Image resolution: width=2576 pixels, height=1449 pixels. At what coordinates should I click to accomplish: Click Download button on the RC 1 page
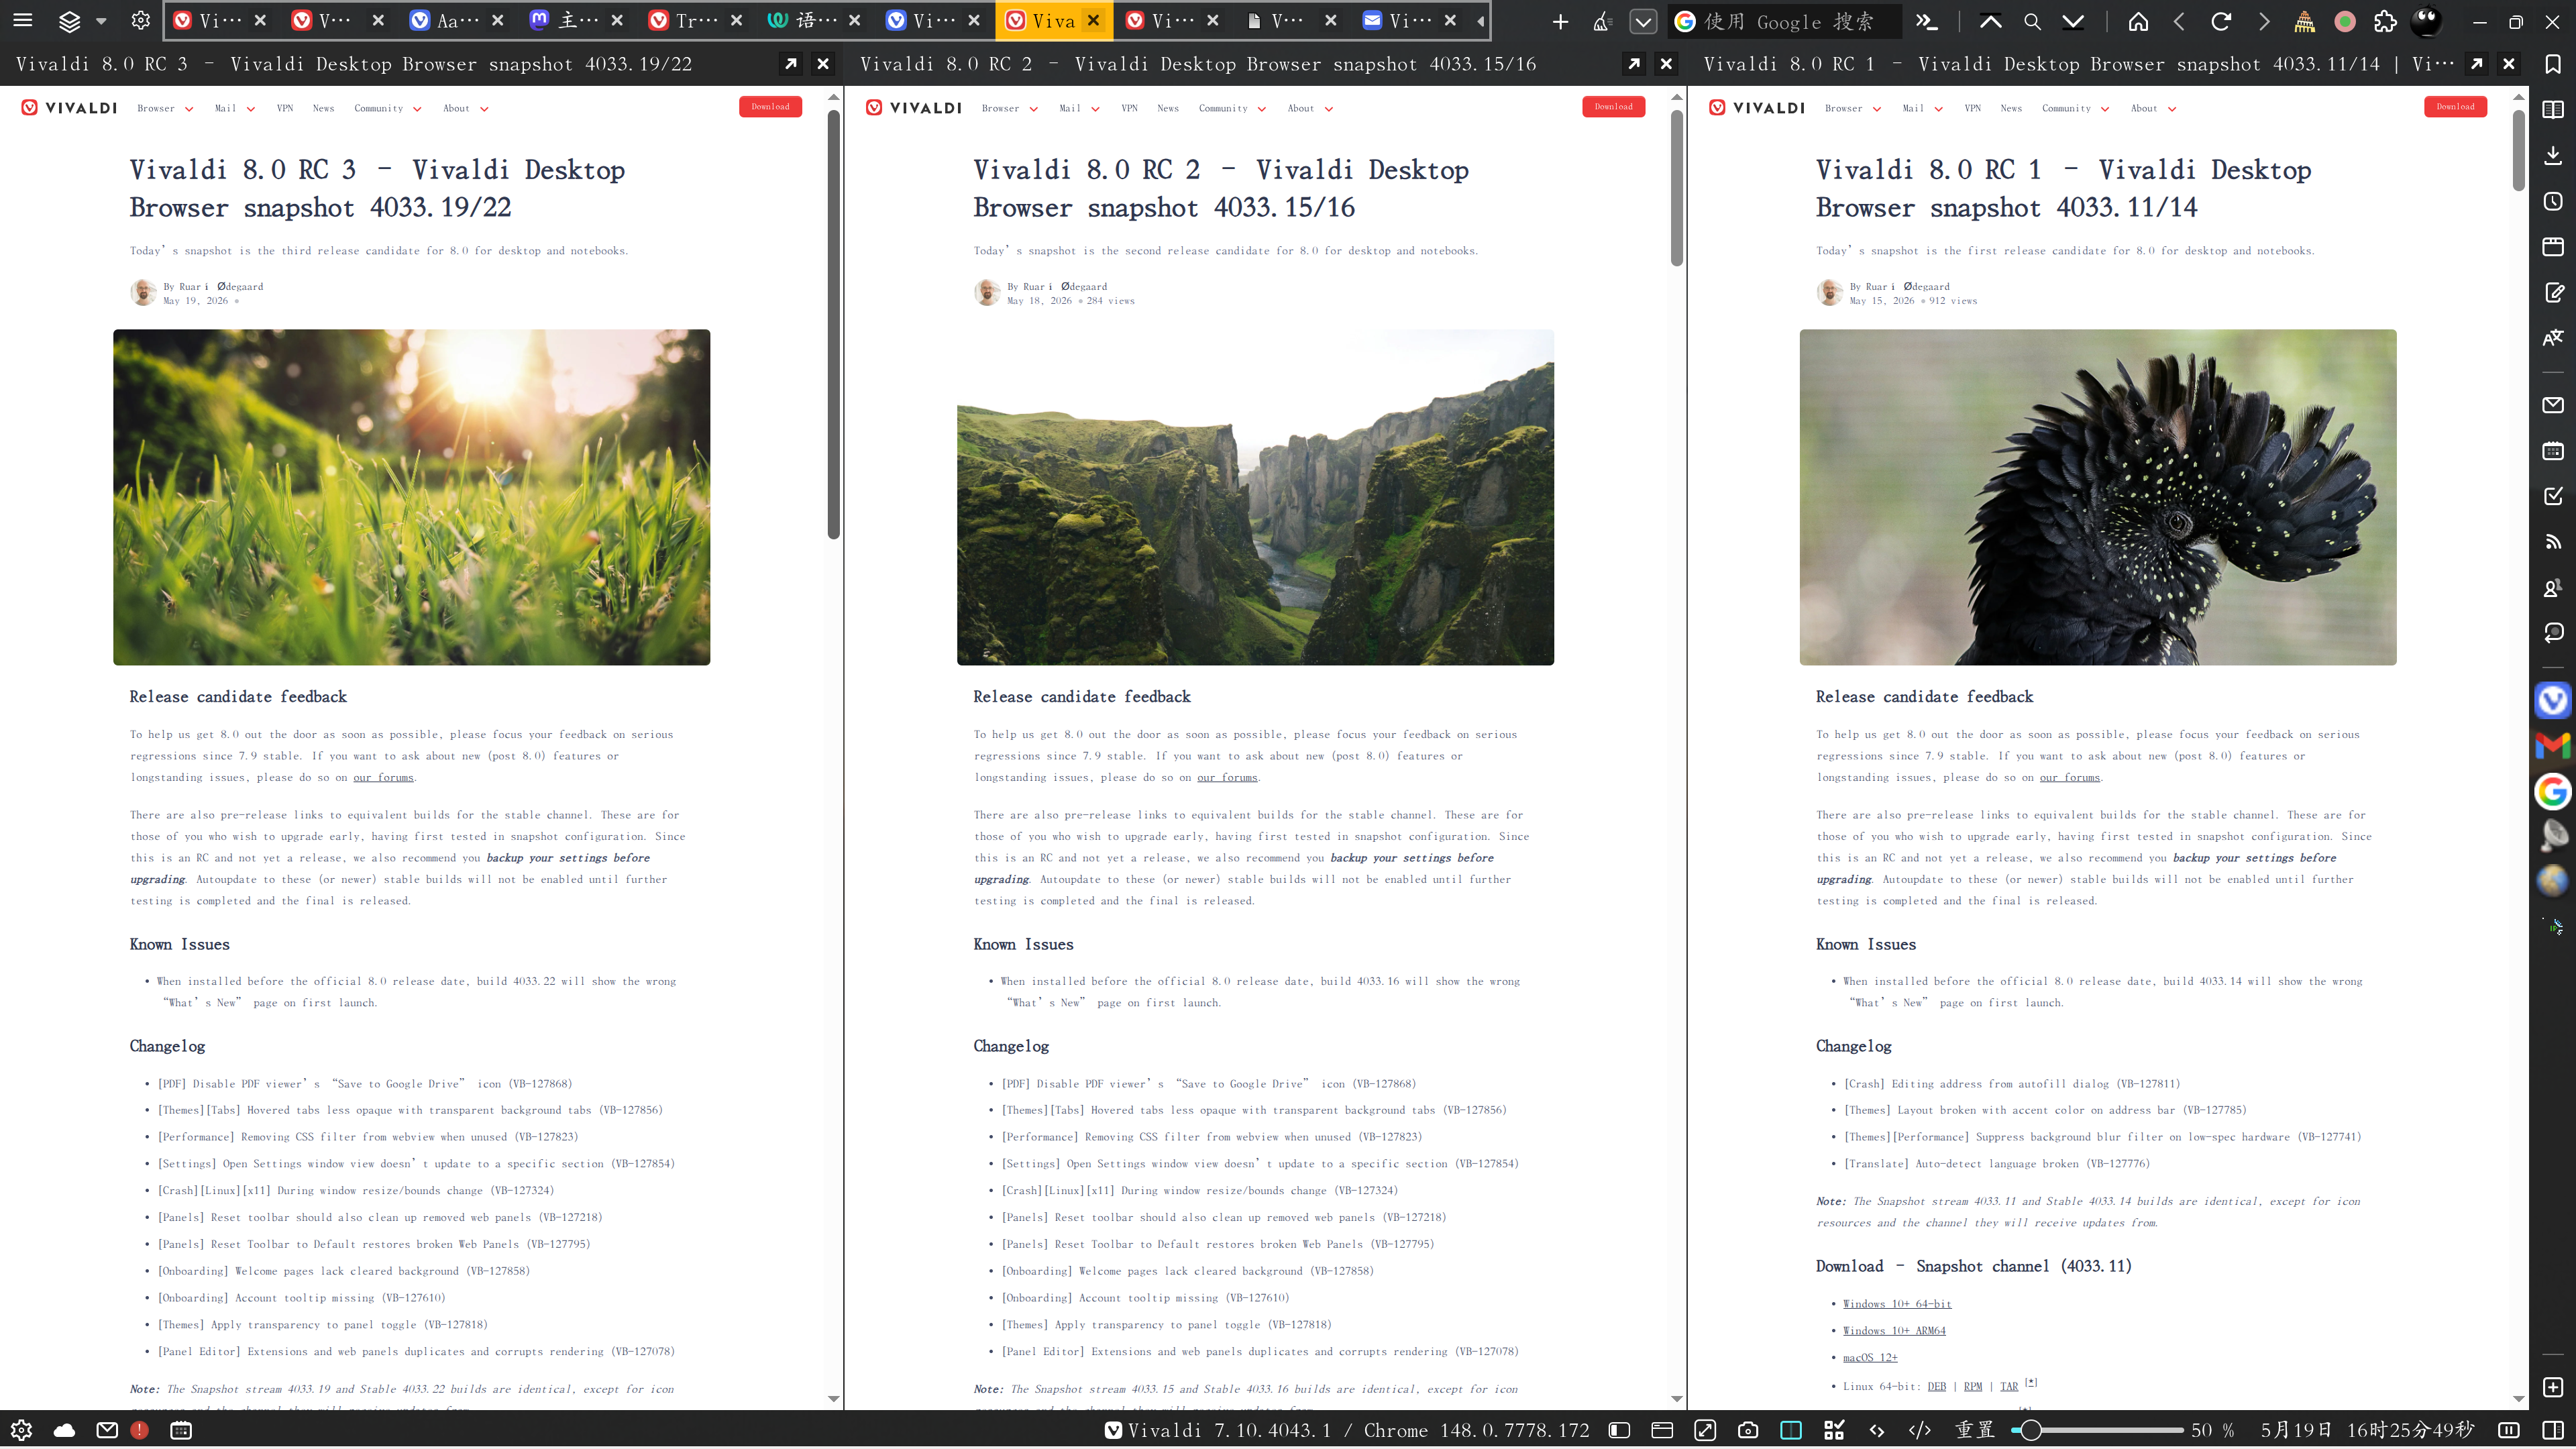pyautogui.click(x=2455, y=107)
